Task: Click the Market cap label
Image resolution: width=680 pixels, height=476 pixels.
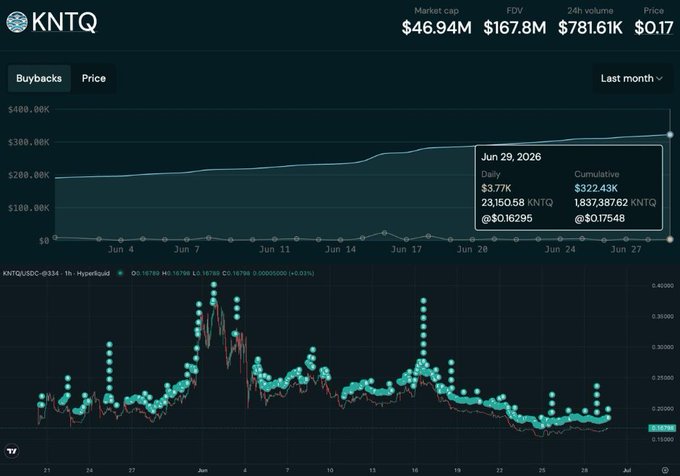Action: (436, 11)
